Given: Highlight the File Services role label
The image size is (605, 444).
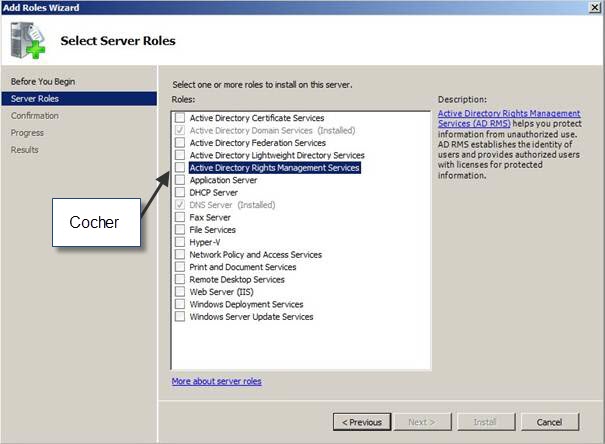Looking at the screenshot, I should pos(213,230).
